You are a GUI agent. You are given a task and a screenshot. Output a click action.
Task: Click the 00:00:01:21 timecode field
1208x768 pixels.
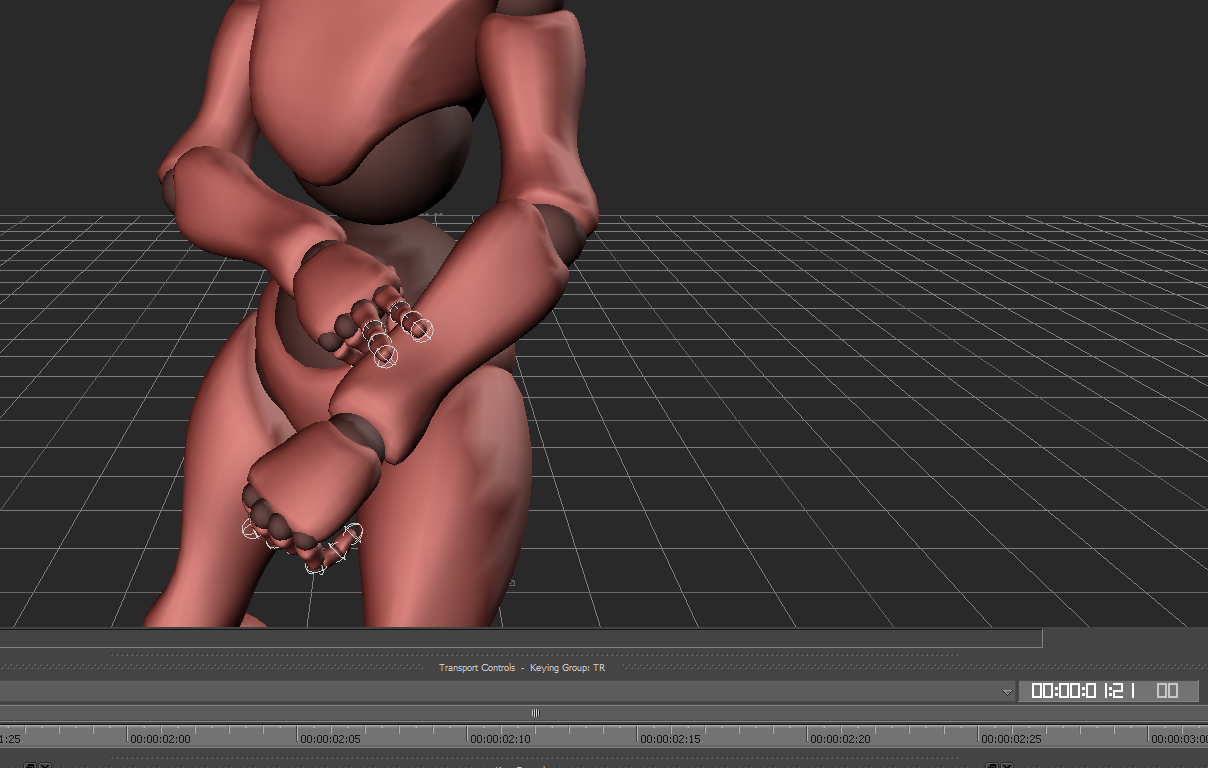click(1083, 691)
